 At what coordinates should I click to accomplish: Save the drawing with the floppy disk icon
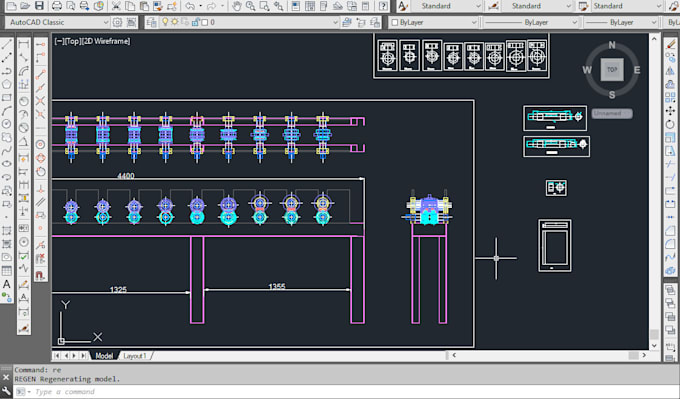pos(39,6)
